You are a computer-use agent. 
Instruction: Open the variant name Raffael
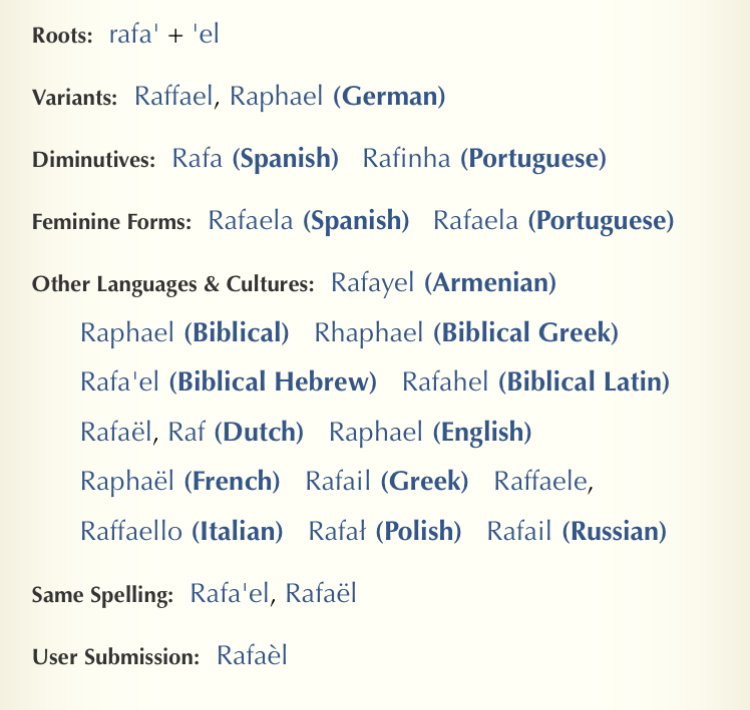[x=176, y=97]
